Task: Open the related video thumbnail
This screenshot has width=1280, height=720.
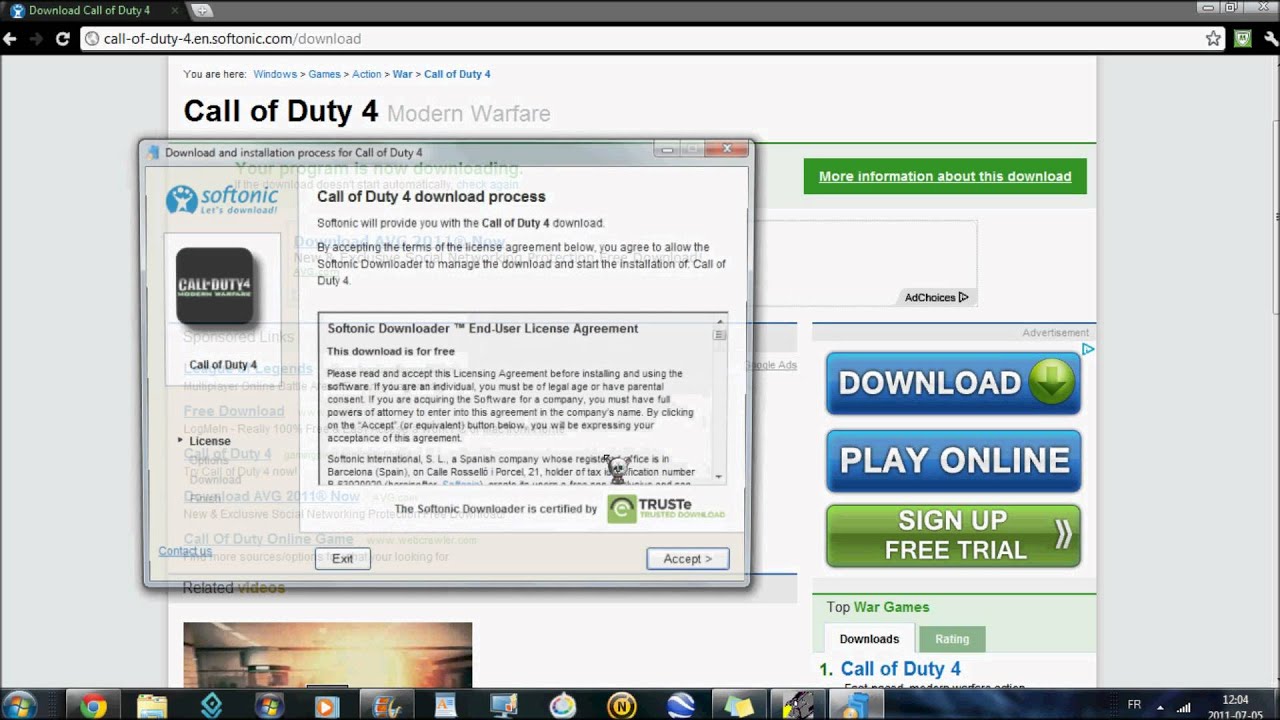Action: tap(327, 655)
